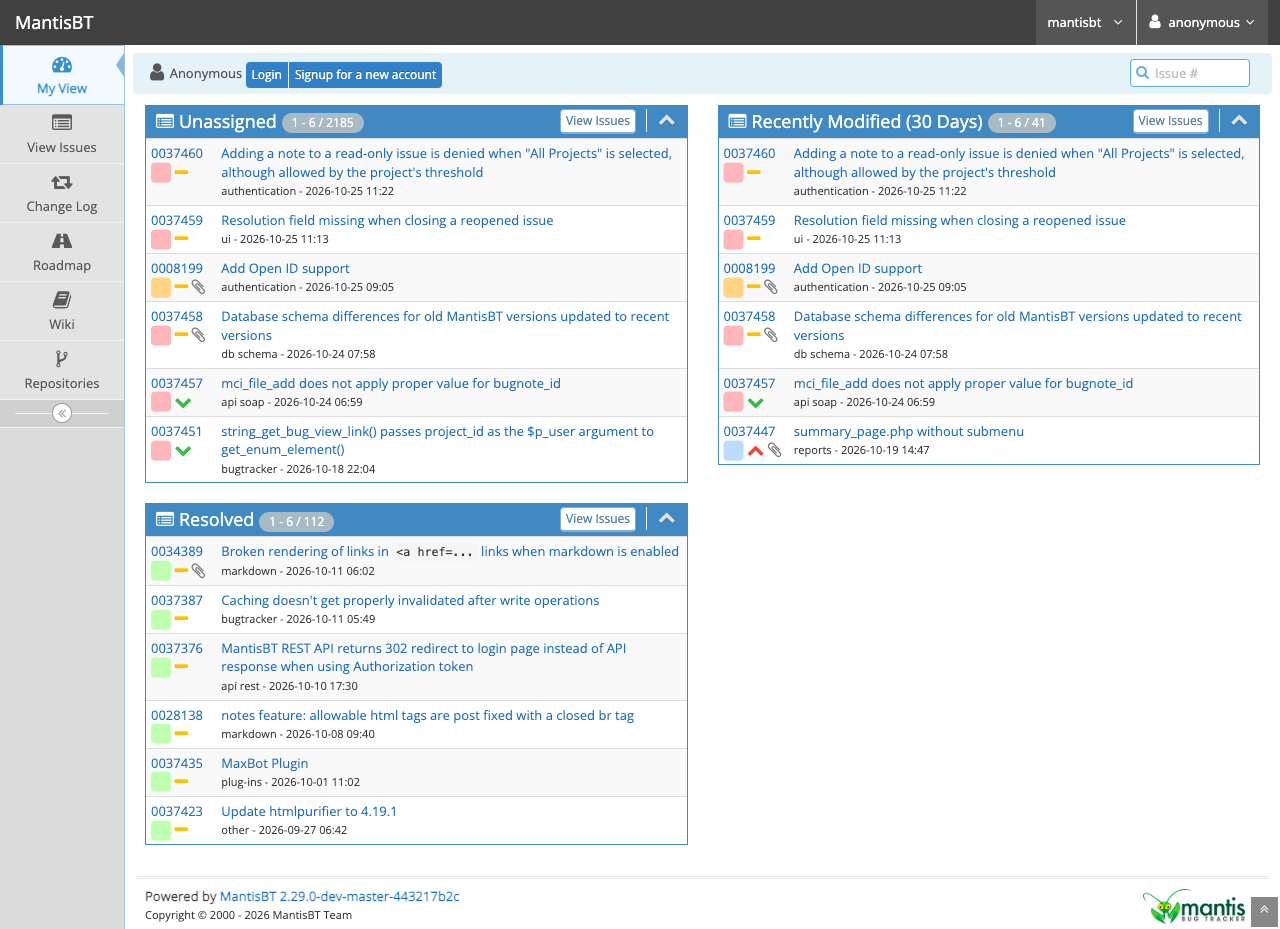Image resolution: width=1280 pixels, height=929 pixels.
Task: Click the Unassigned panel list icon
Action: pos(165,122)
